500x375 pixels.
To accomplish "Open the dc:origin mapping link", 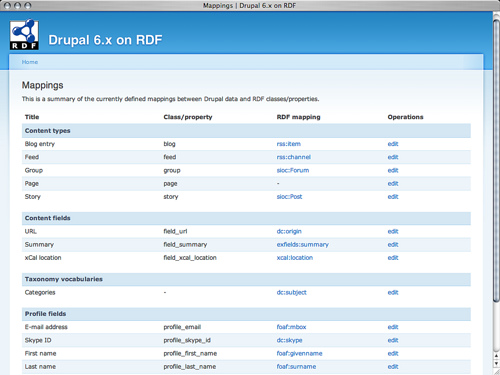I will pyautogui.click(x=289, y=231).
